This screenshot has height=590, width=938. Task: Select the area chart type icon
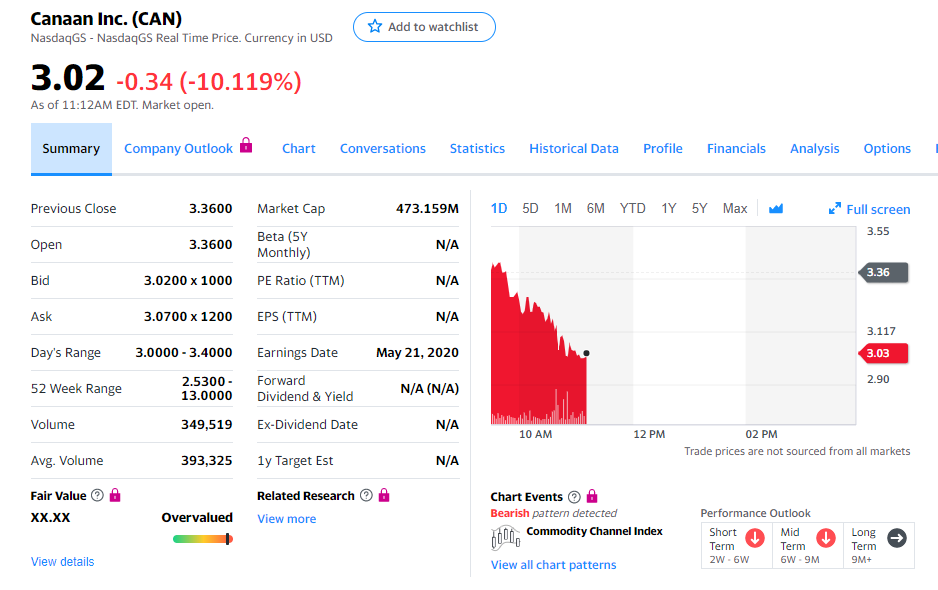click(776, 209)
